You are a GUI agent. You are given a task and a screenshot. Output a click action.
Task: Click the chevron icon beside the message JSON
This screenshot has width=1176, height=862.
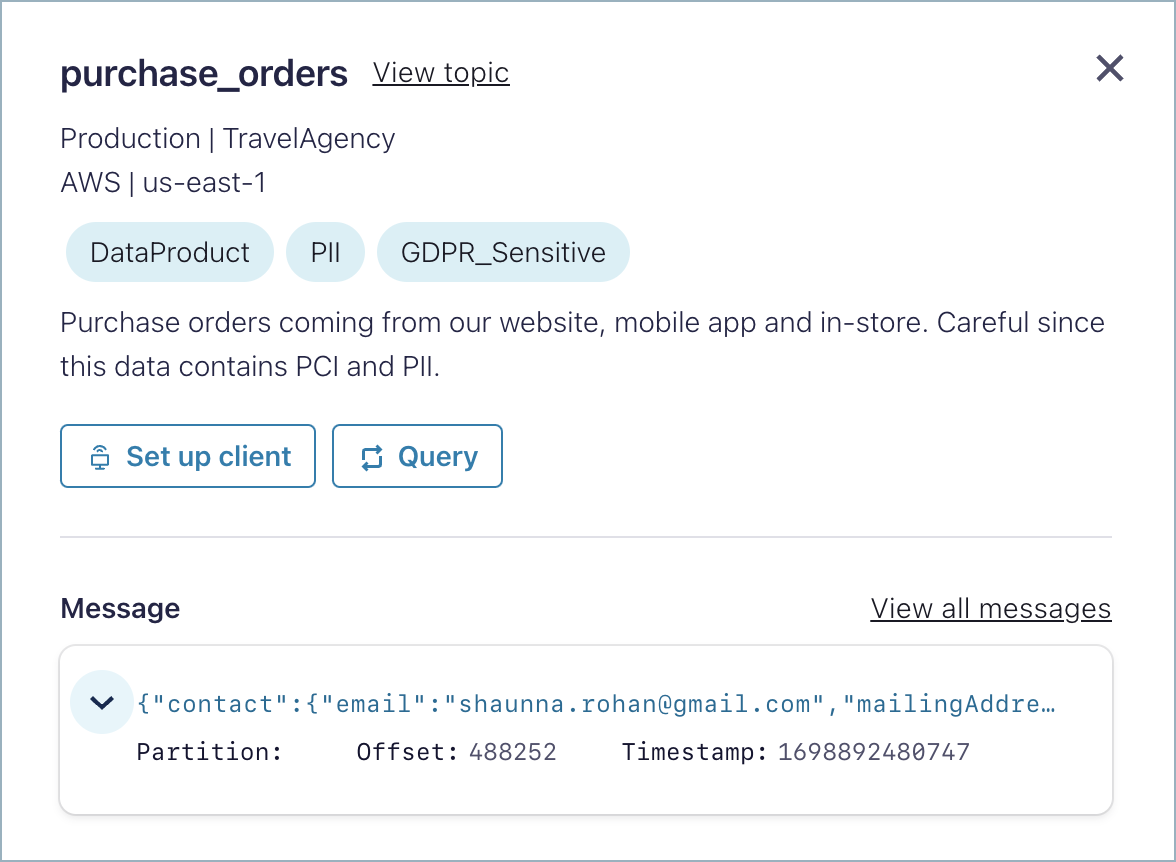tap(100, 702)
